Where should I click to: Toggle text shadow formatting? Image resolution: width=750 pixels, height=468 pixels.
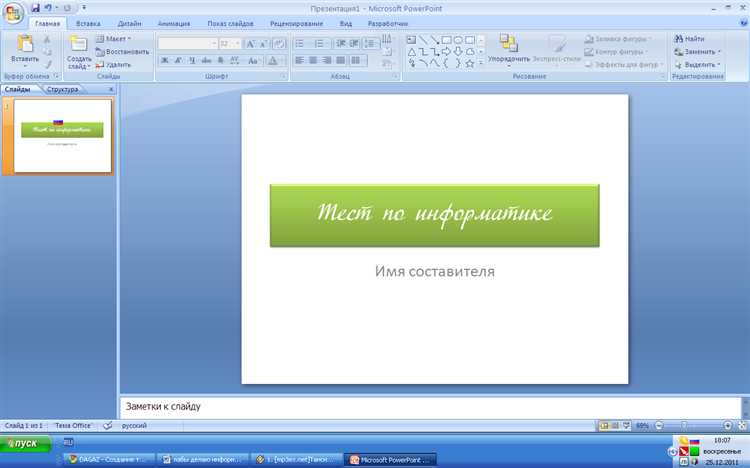(221, 60)
